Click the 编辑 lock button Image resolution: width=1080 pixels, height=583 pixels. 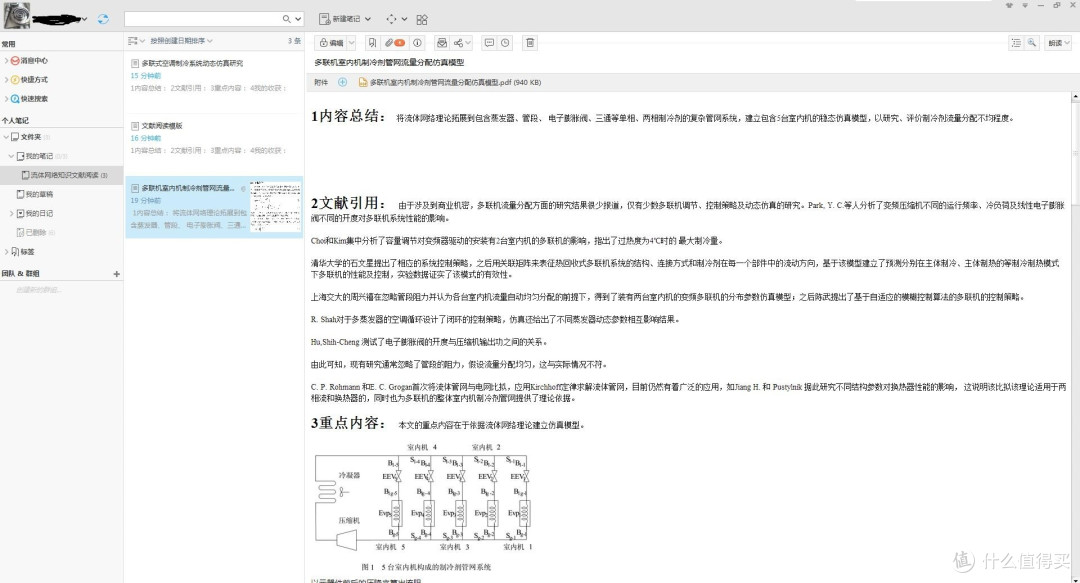coord(331,43)
